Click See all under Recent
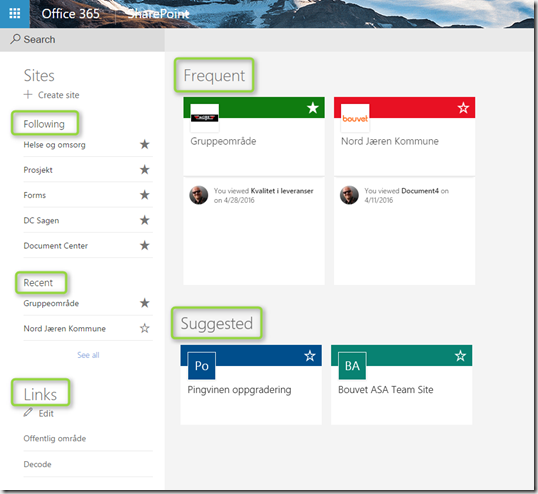 [x=88, y=355]
